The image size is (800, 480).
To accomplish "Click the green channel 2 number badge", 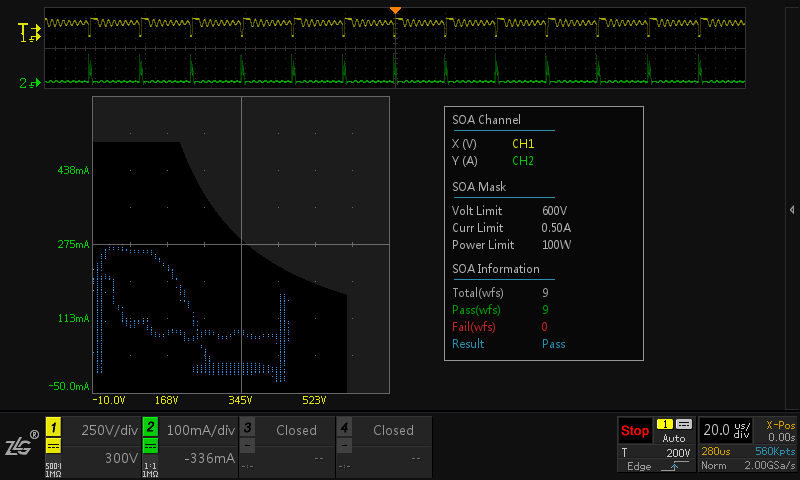I will pos(150,427).
